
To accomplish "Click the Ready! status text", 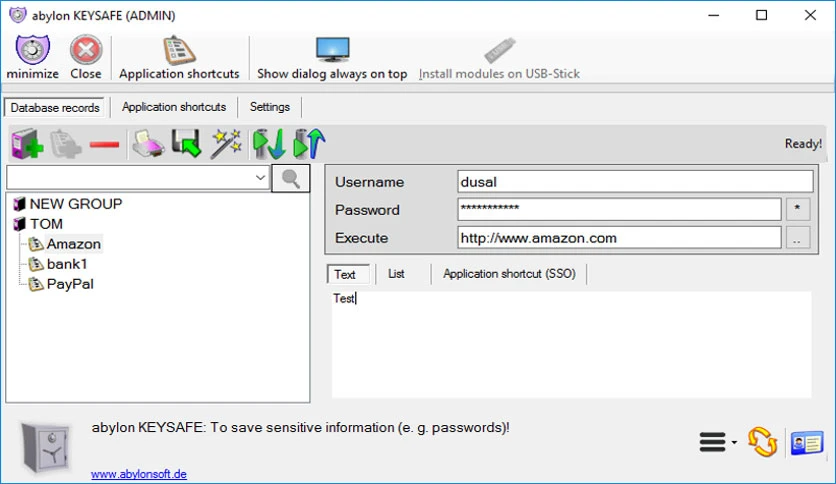I will tap(803, 144).
